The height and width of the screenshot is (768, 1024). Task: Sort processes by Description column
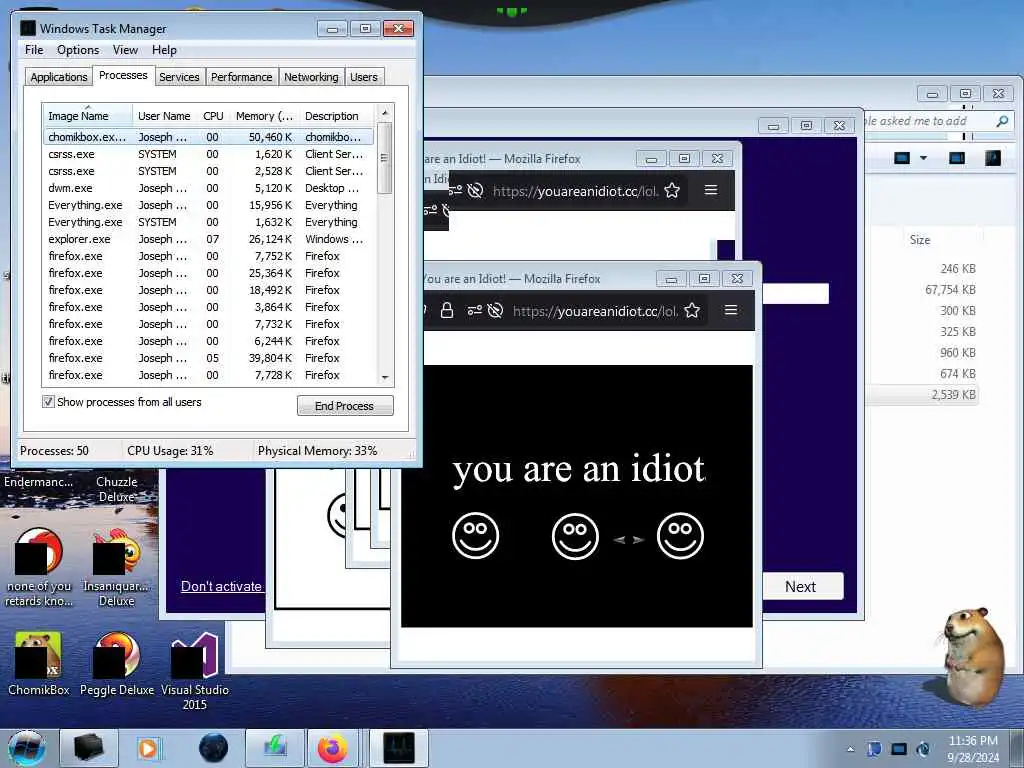click(x=337, y=116)
